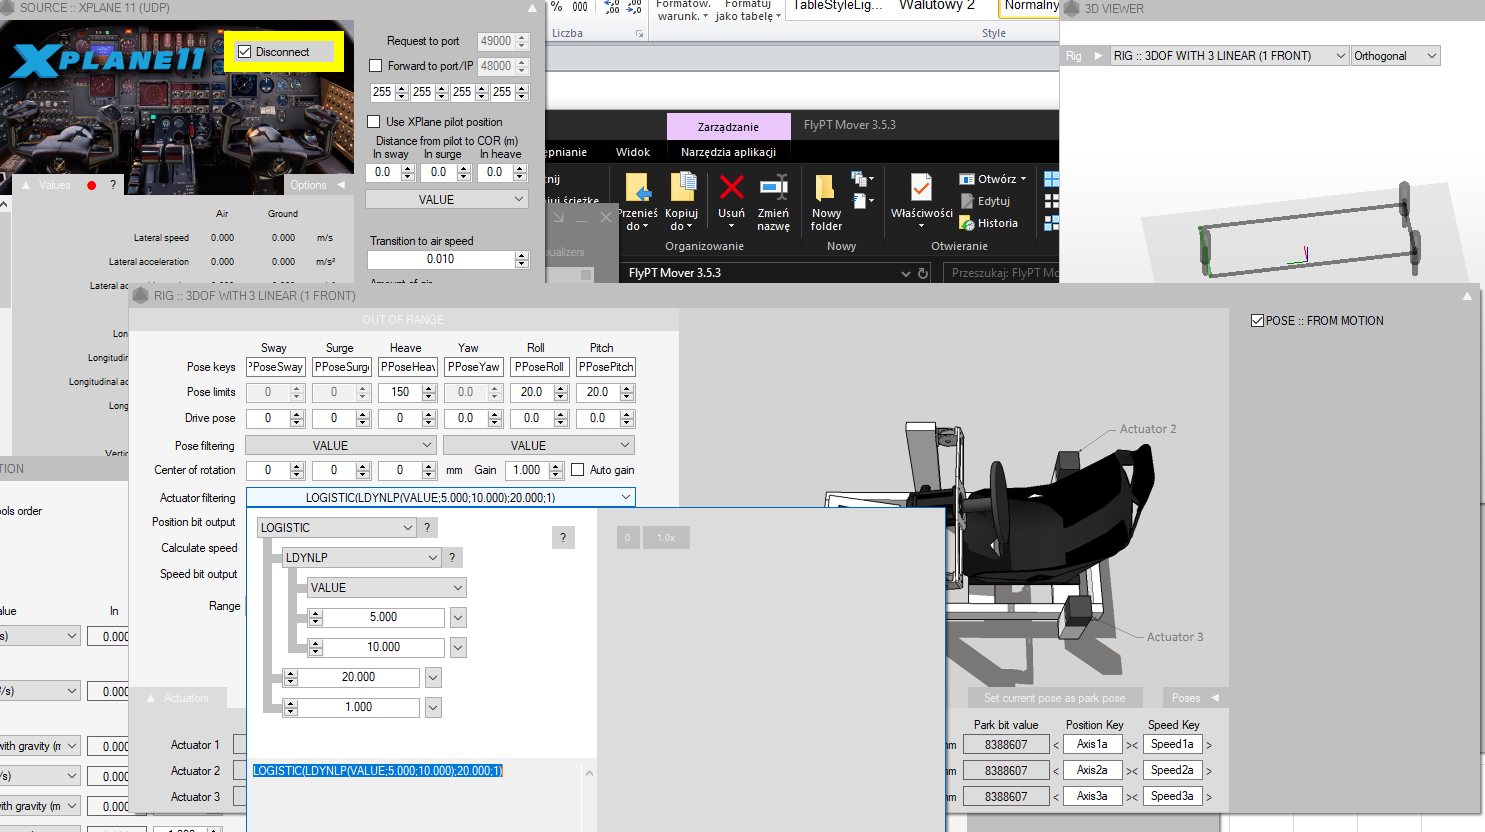Open left Pose filtering VALUE dropdown
This screenshot has width=1485, height=832.
[340, 445]
